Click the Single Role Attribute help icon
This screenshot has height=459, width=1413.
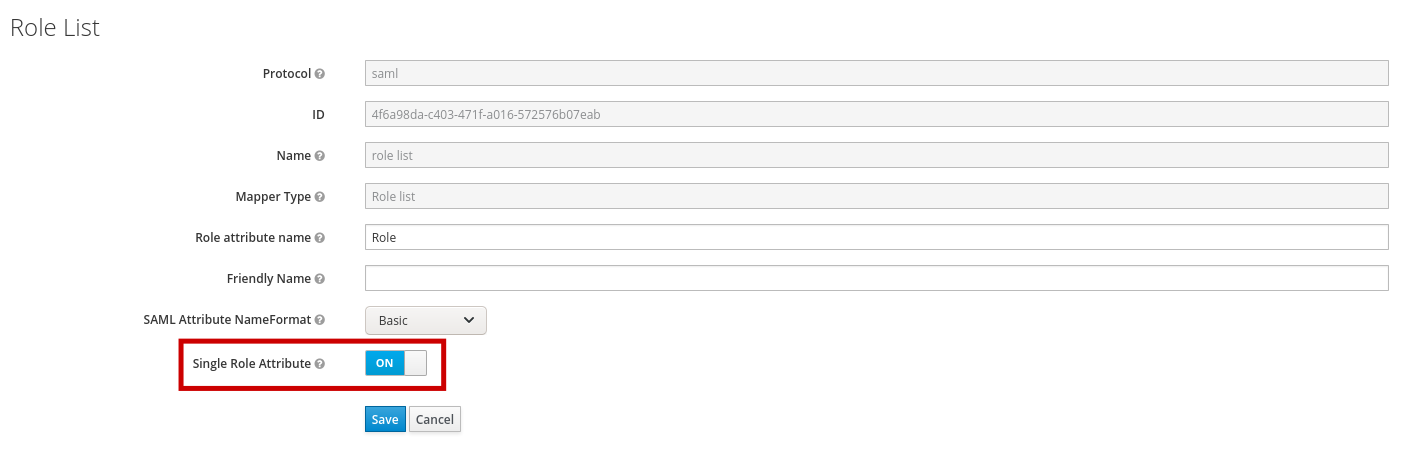[x=320, y=364]
